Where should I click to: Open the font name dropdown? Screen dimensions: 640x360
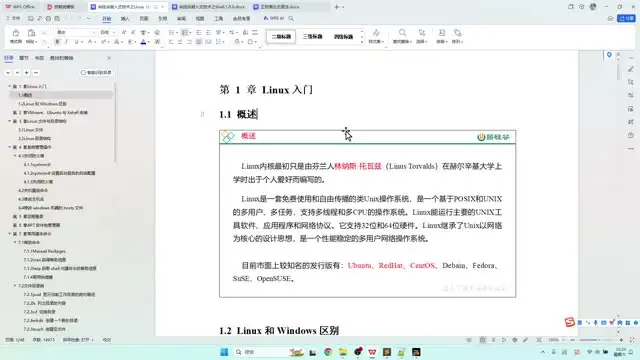point(93,32)
